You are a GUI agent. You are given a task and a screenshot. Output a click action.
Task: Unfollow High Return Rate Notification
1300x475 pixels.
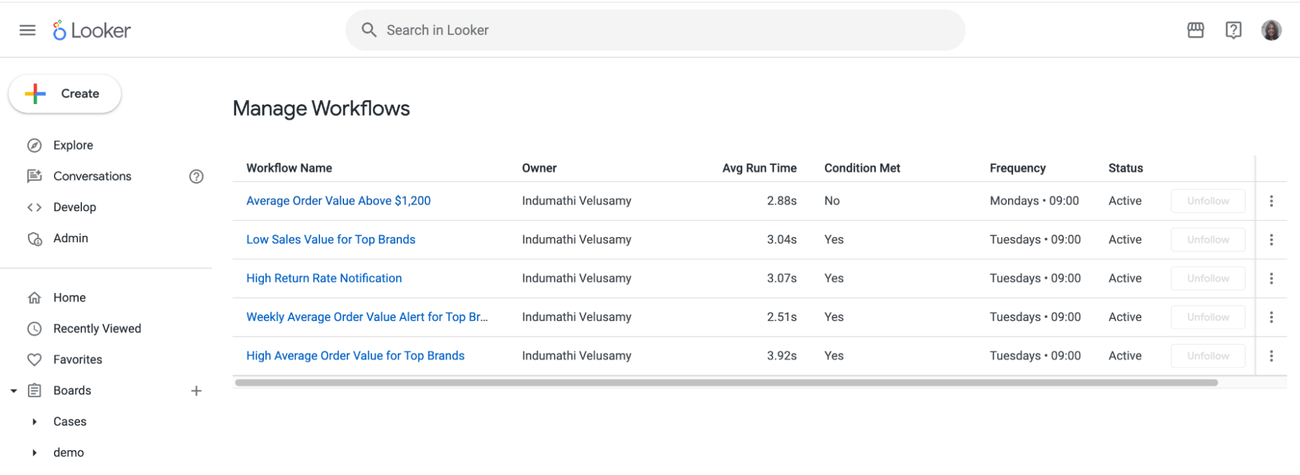pyautogui.click(x=1208, y=278)
